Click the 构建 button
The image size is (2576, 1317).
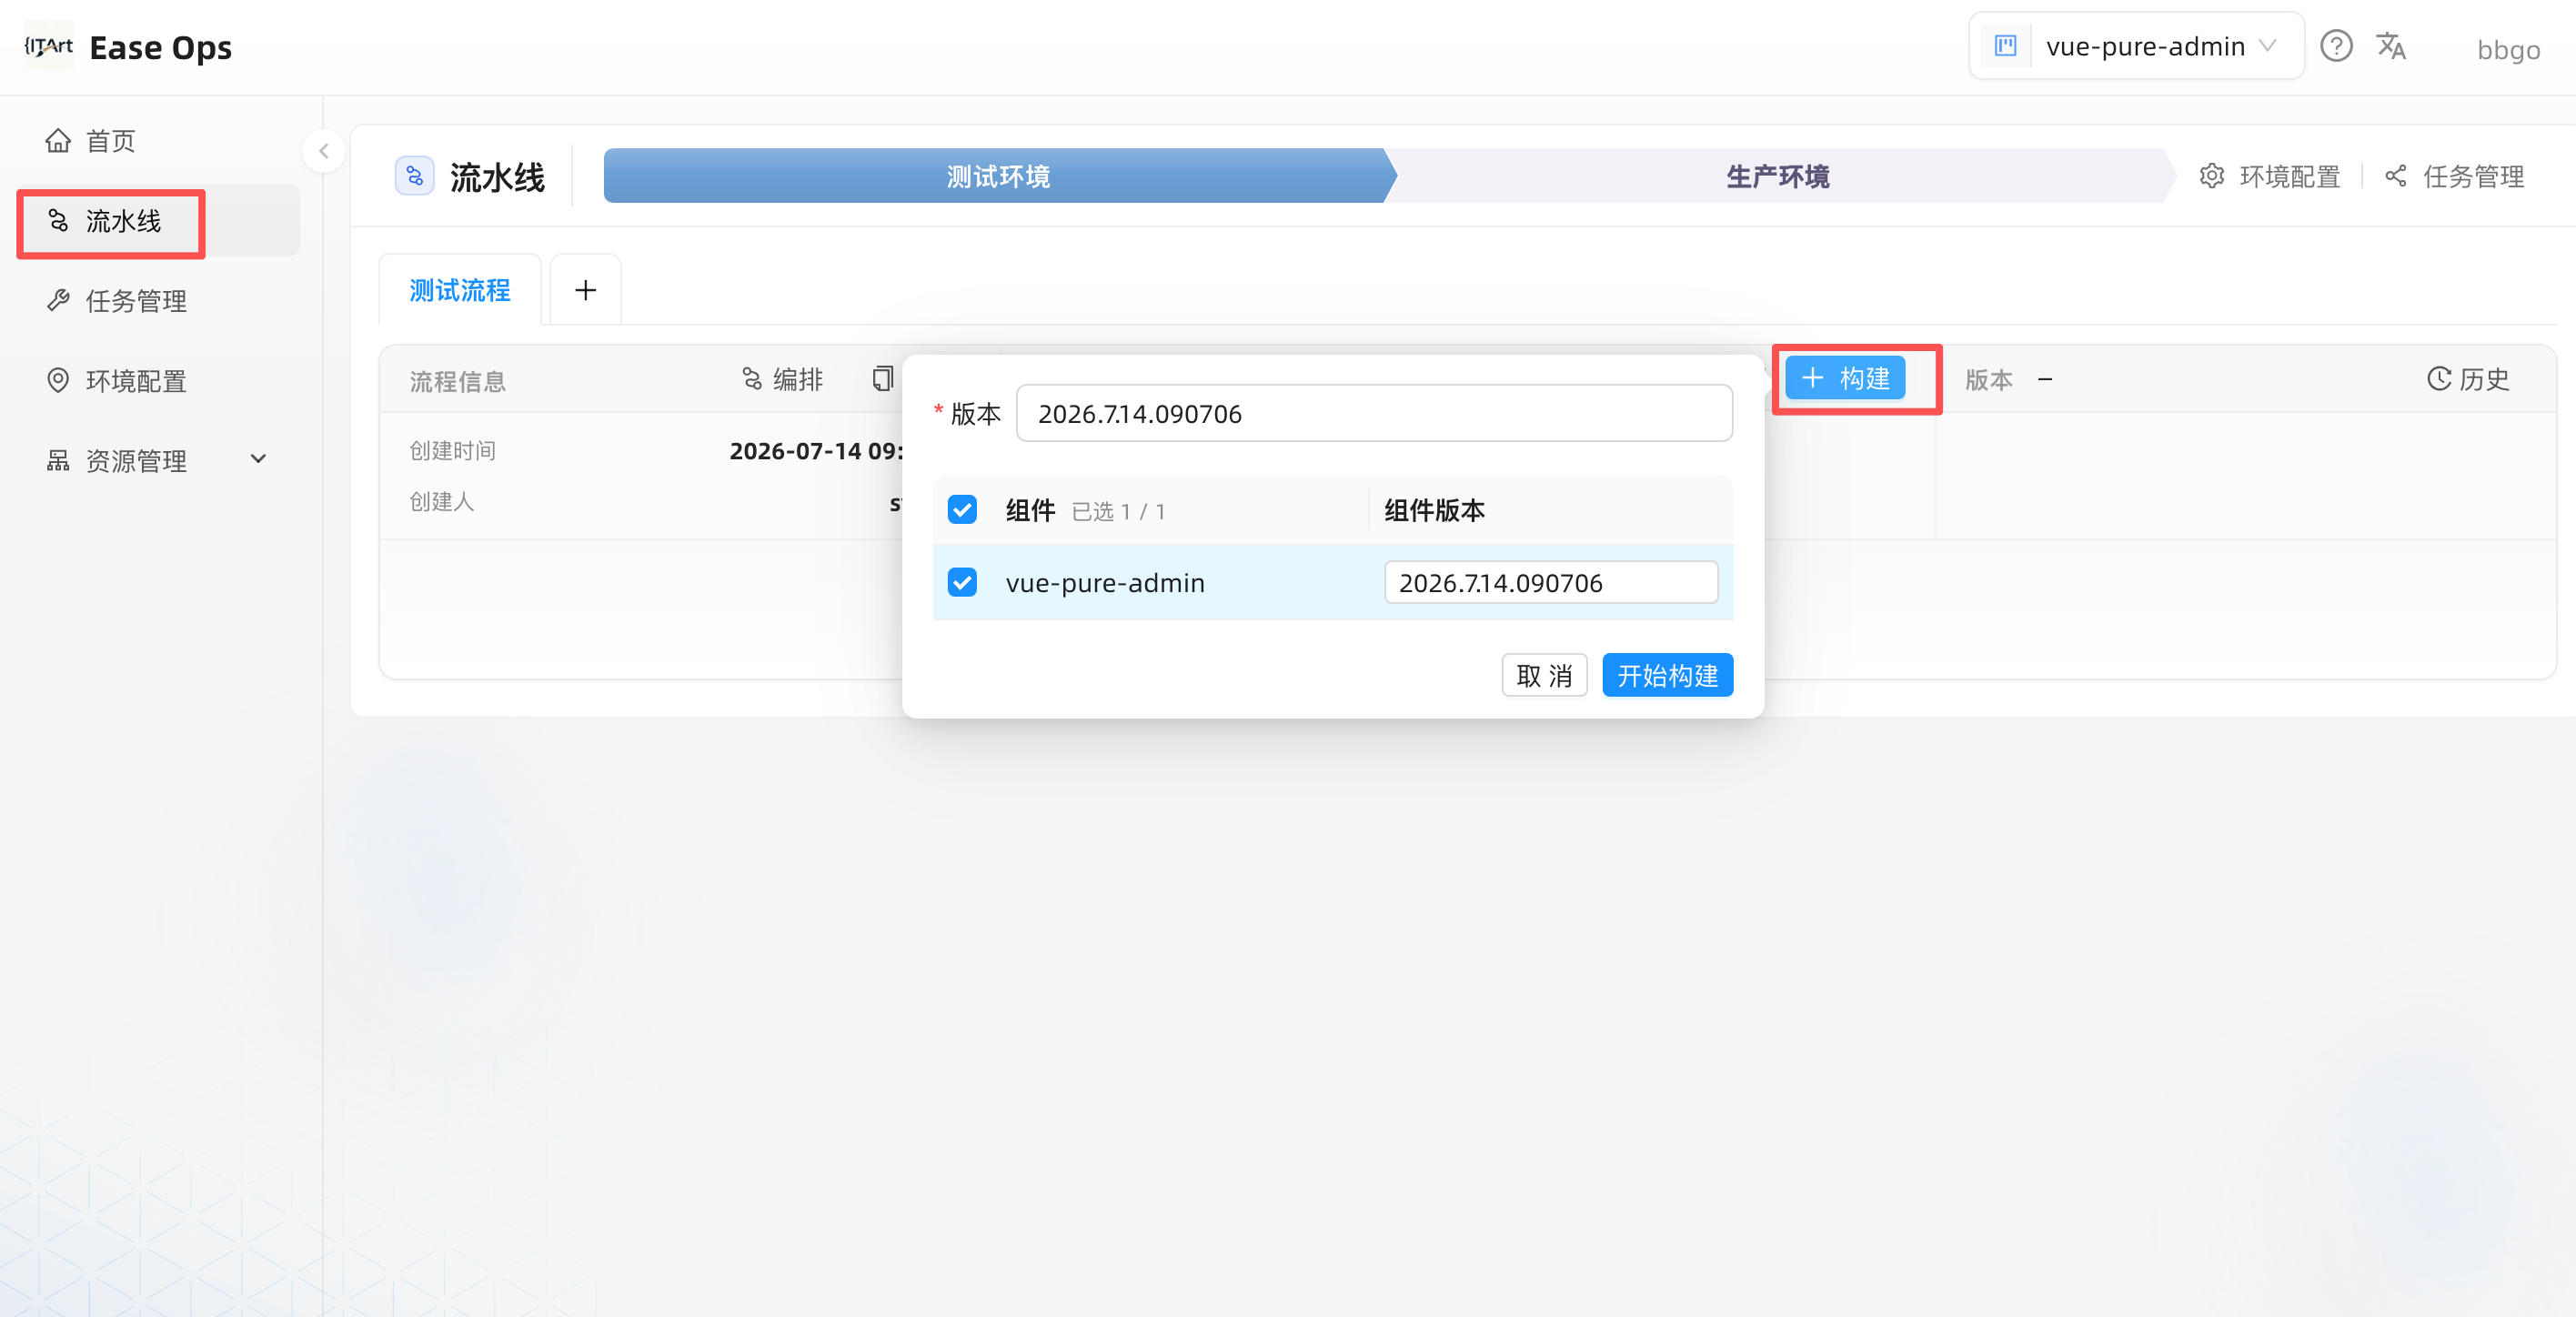[1845, 379]
